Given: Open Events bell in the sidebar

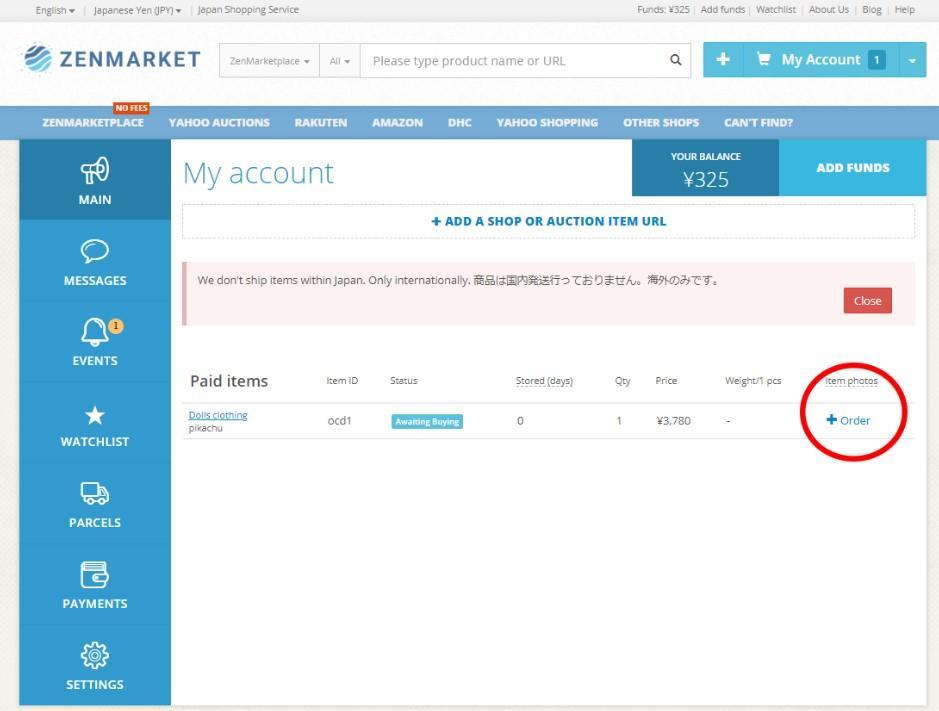Looking at the screenshot, I should 95,342.
